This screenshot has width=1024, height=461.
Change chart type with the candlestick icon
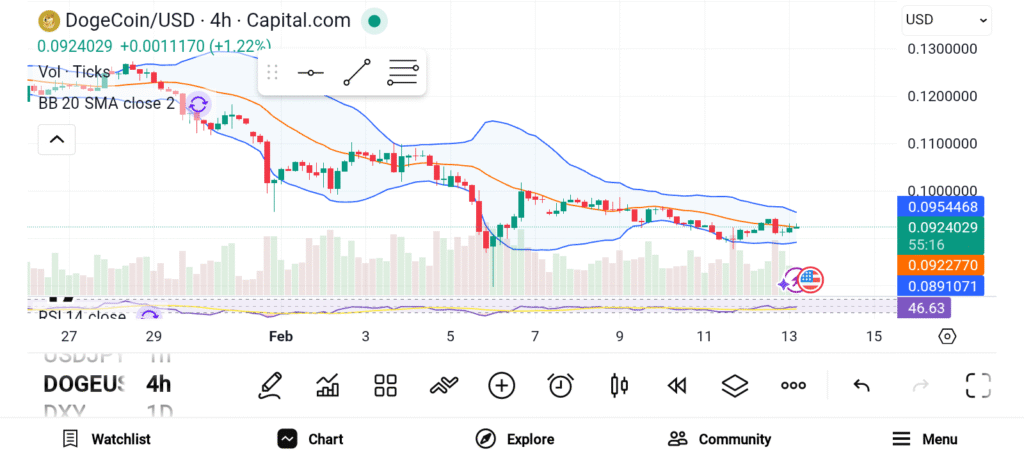(619, 385)
